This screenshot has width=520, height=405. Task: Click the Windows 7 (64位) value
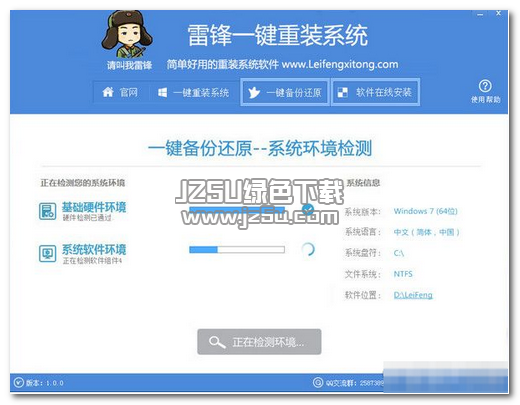click(x=426, y=211)
